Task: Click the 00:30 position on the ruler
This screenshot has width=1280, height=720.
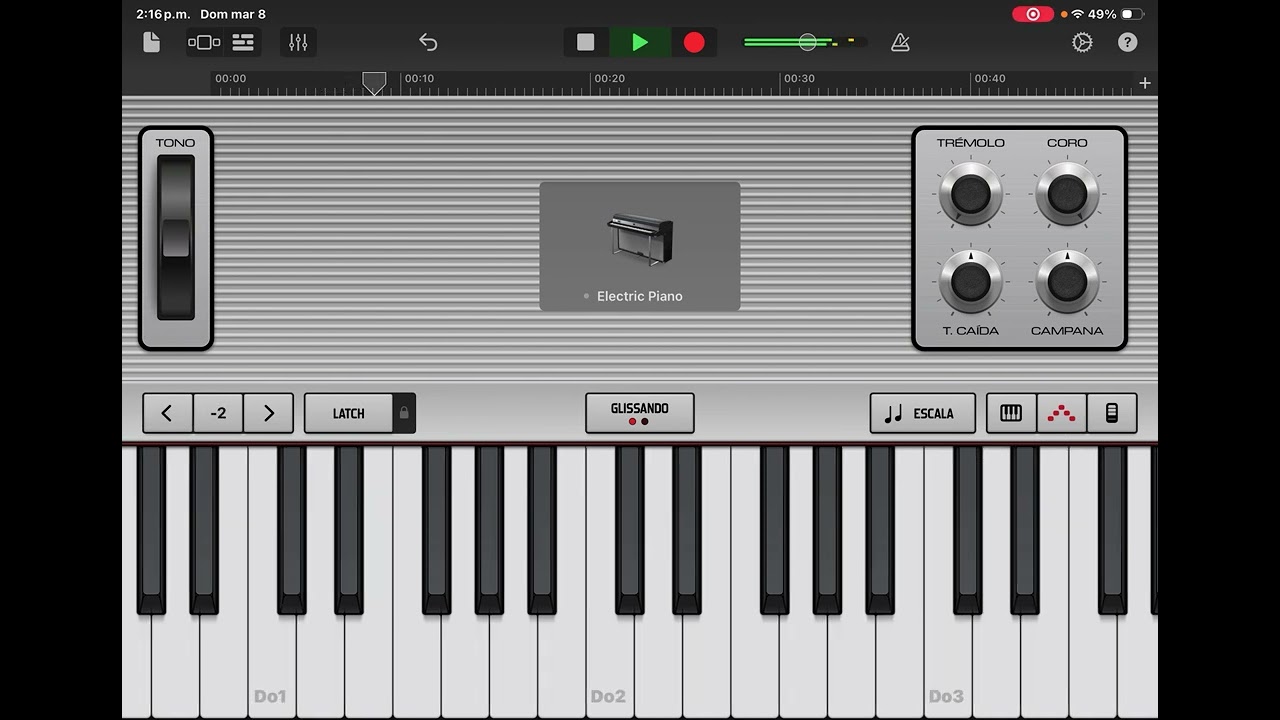Action: coord(799,78)
